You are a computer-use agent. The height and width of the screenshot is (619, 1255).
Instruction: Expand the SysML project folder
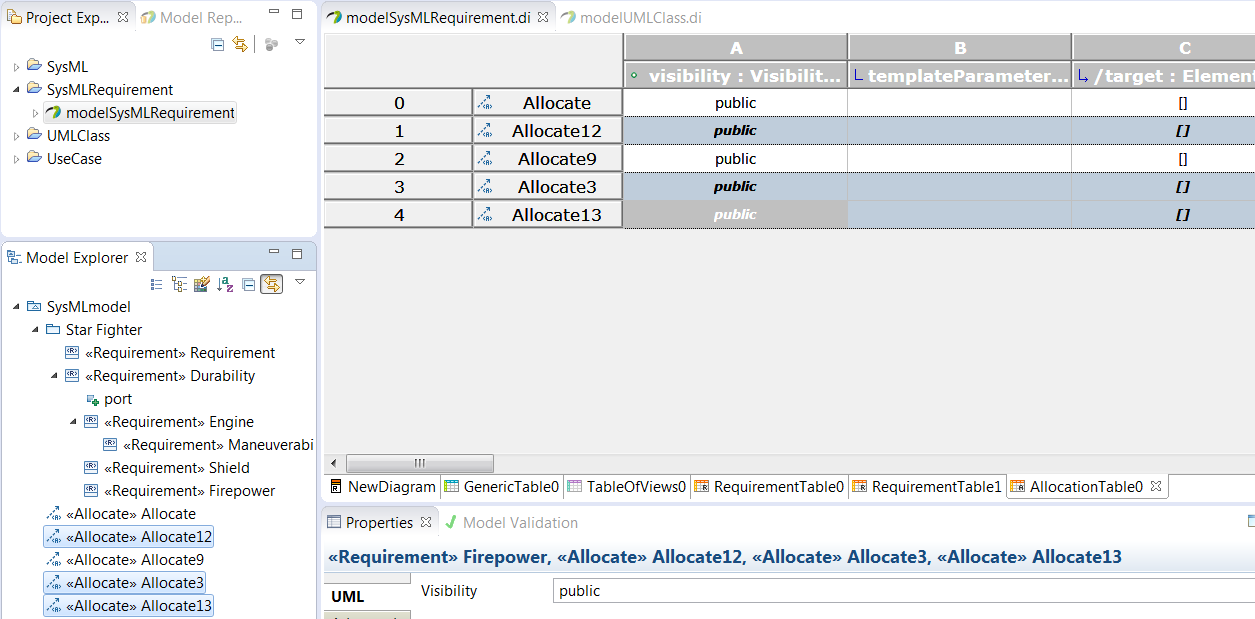(x=16, y=67)
